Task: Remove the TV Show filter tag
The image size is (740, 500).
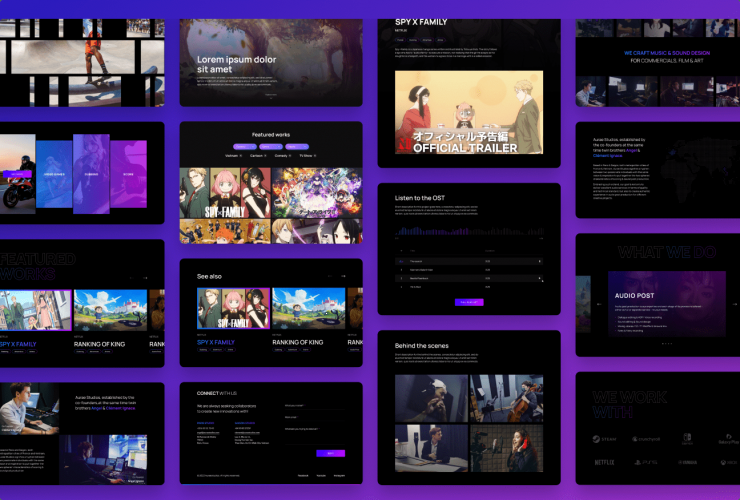Action: [315, 155]
